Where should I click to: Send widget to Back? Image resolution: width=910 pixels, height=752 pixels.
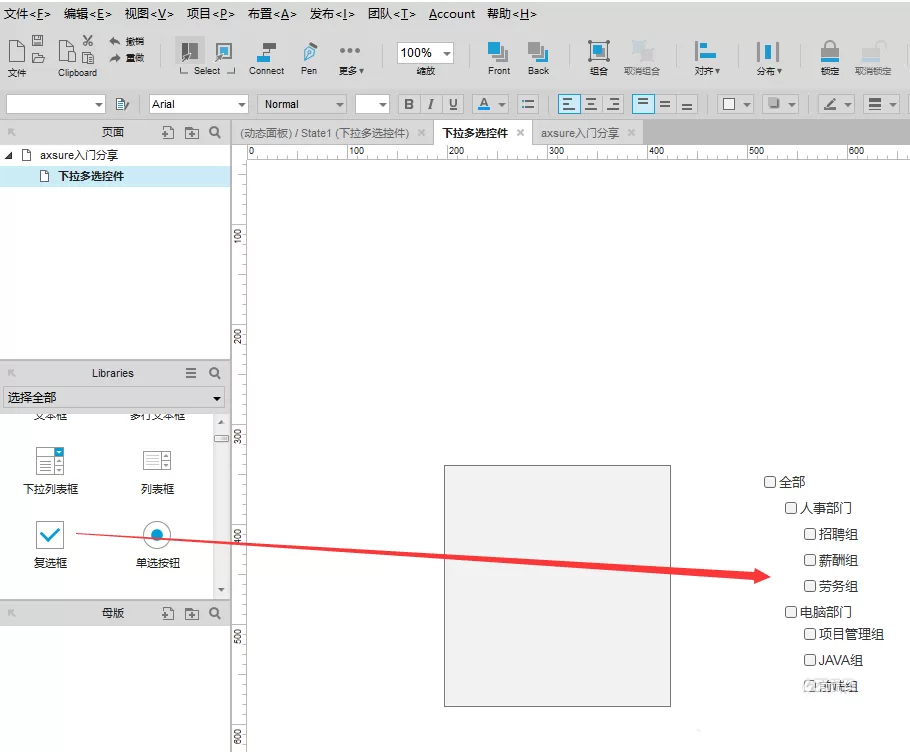tap(538, 57)
